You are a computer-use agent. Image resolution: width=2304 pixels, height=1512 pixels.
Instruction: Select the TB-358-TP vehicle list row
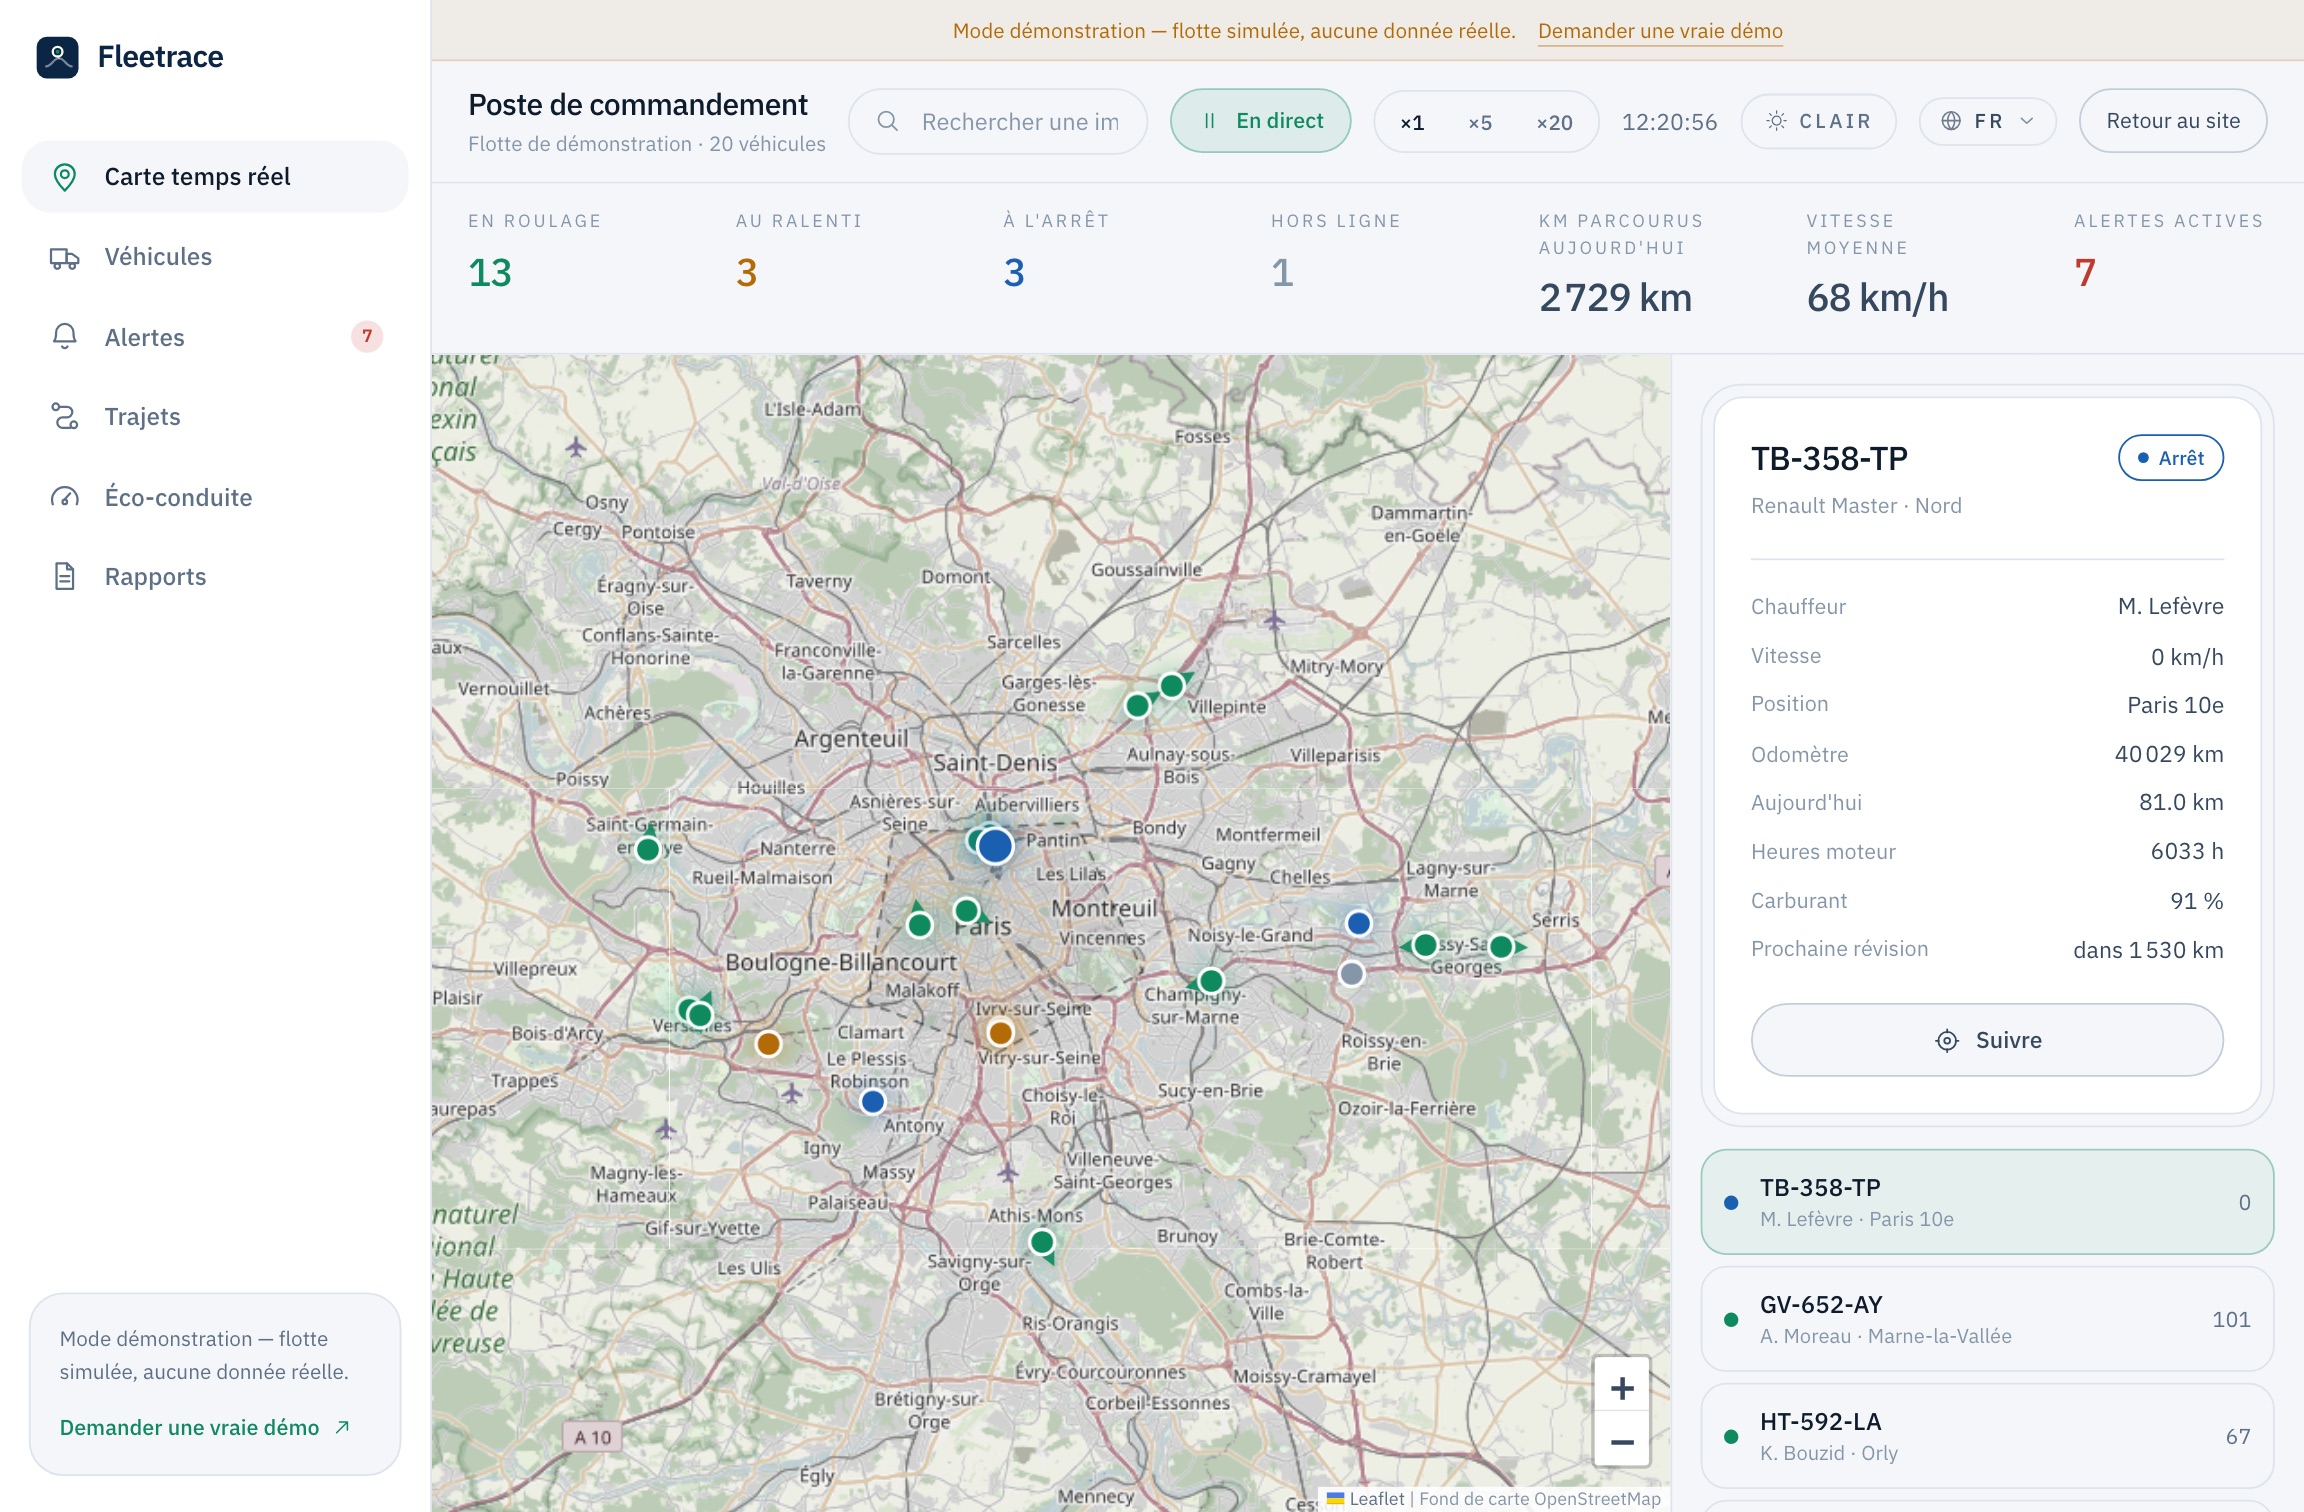point(1987,1202)
